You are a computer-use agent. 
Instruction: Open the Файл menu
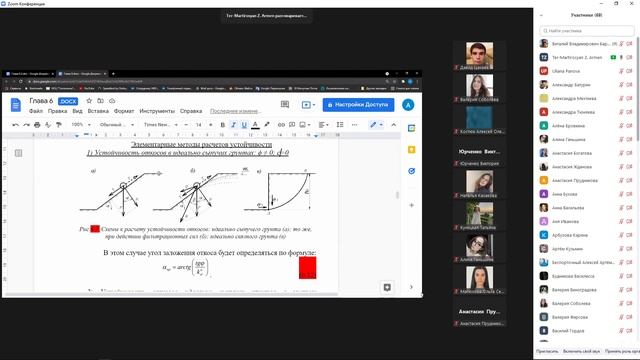pos(36,111)
